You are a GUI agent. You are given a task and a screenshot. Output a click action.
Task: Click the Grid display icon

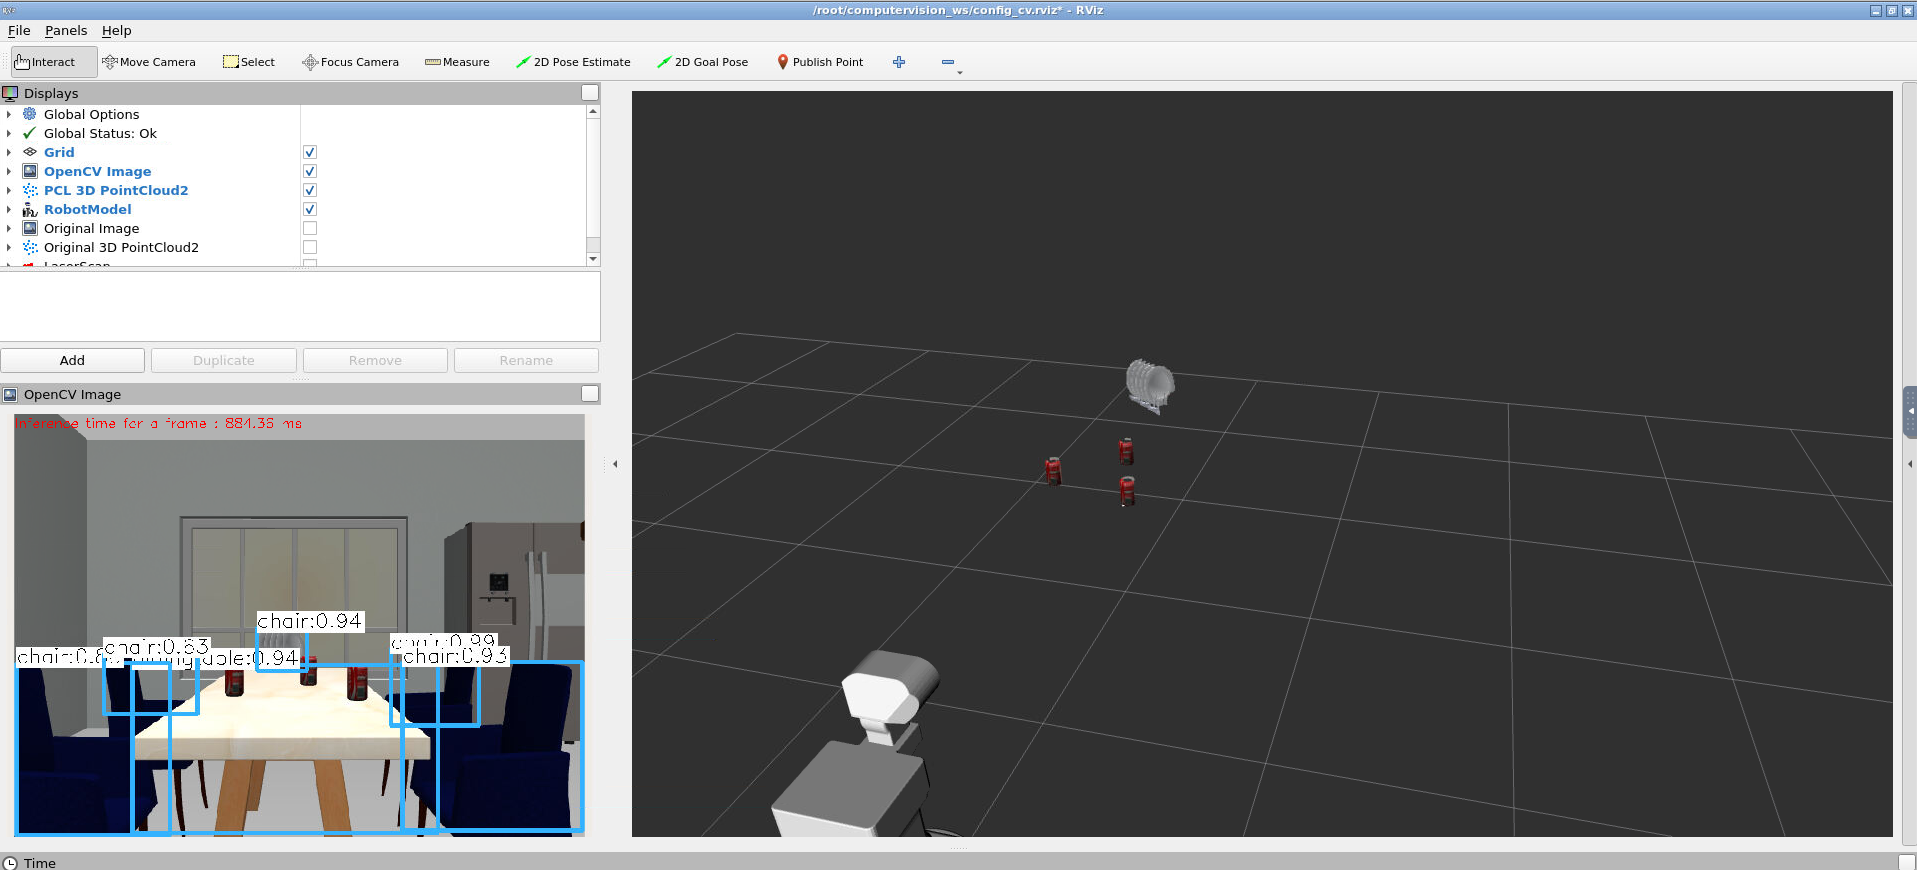[x=30, y=152]
